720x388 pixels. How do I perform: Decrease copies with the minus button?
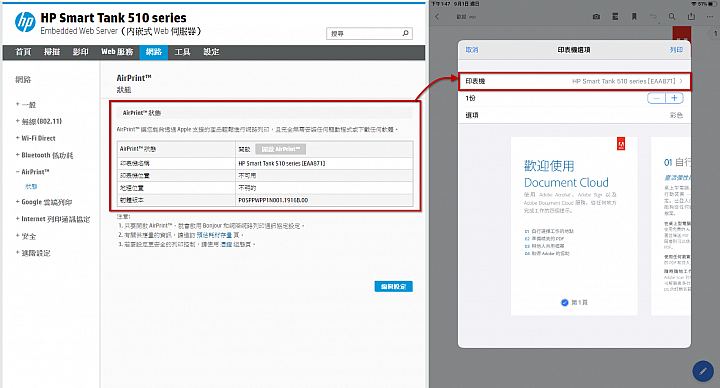(656, 98)
